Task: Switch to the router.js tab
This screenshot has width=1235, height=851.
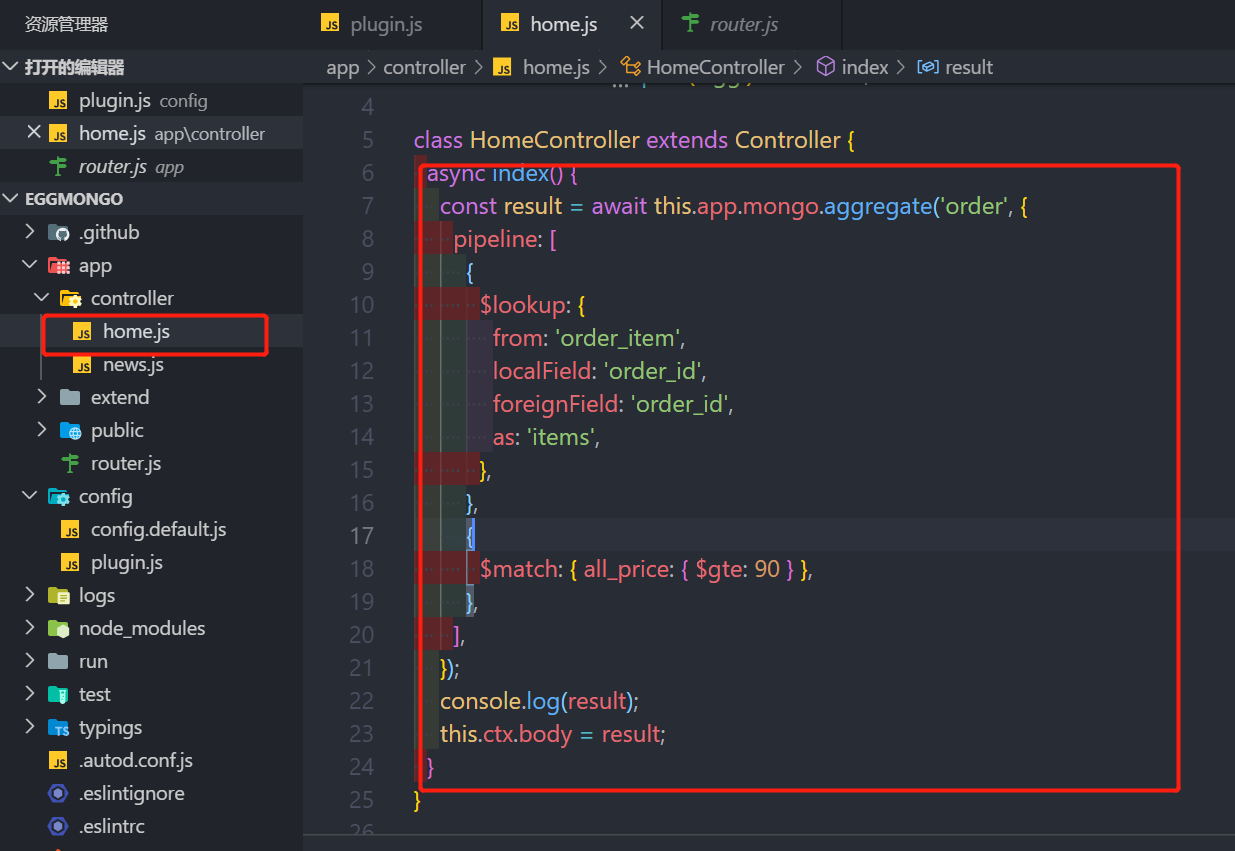Action: tap(743, 25)
